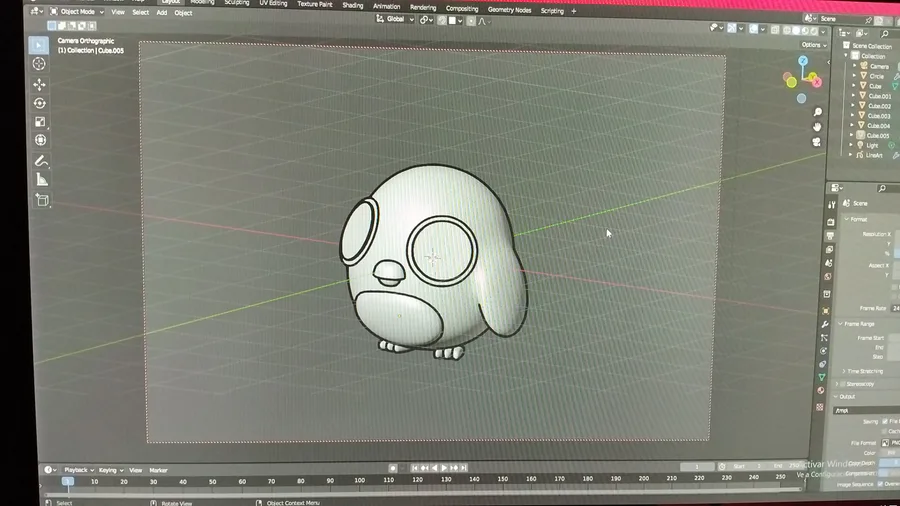Click the output path /tmp\ field
The height and width of the screenshot is (506, 900).
867,410
